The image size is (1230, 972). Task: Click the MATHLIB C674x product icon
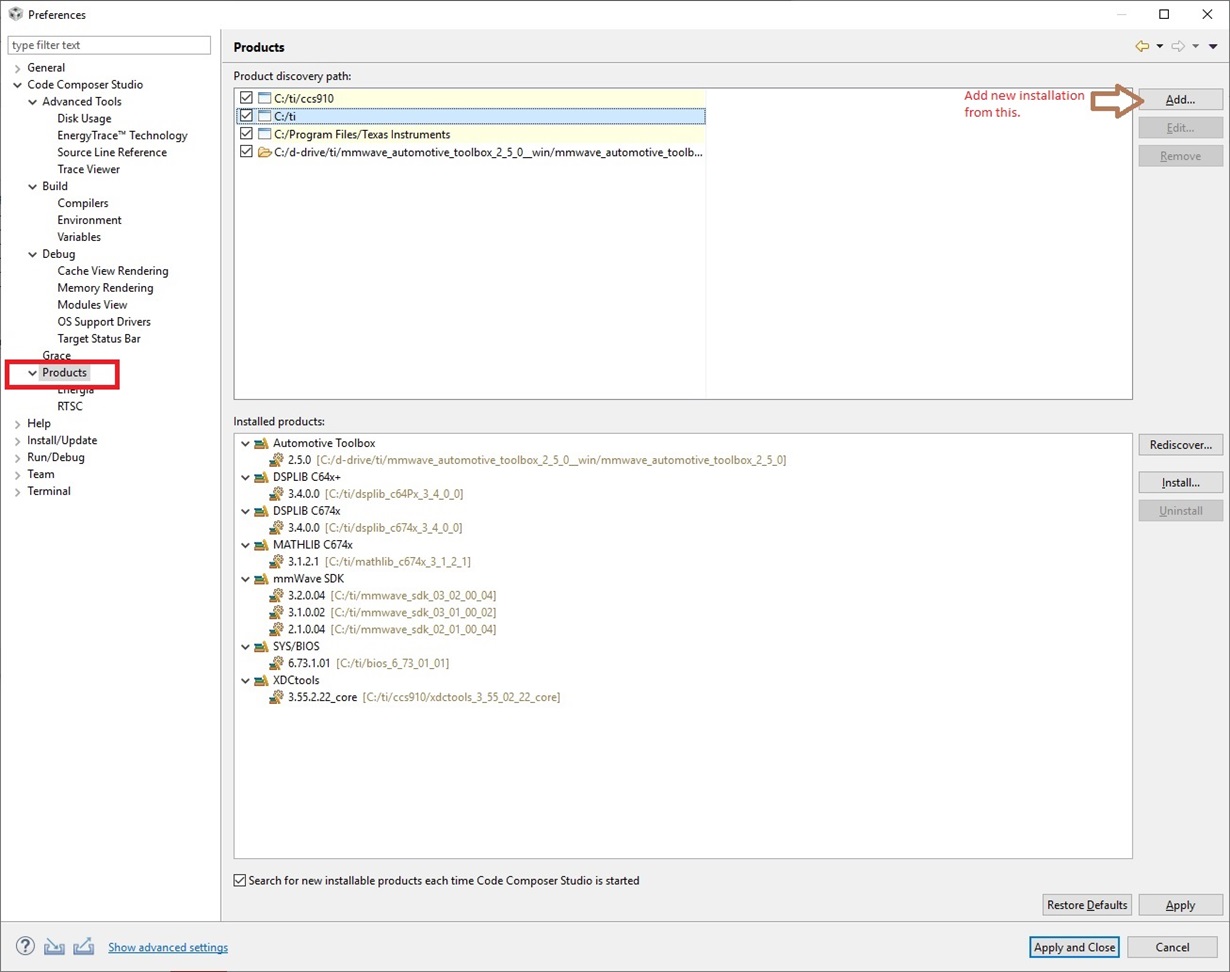pyautogui.click(x=261, y=545)
